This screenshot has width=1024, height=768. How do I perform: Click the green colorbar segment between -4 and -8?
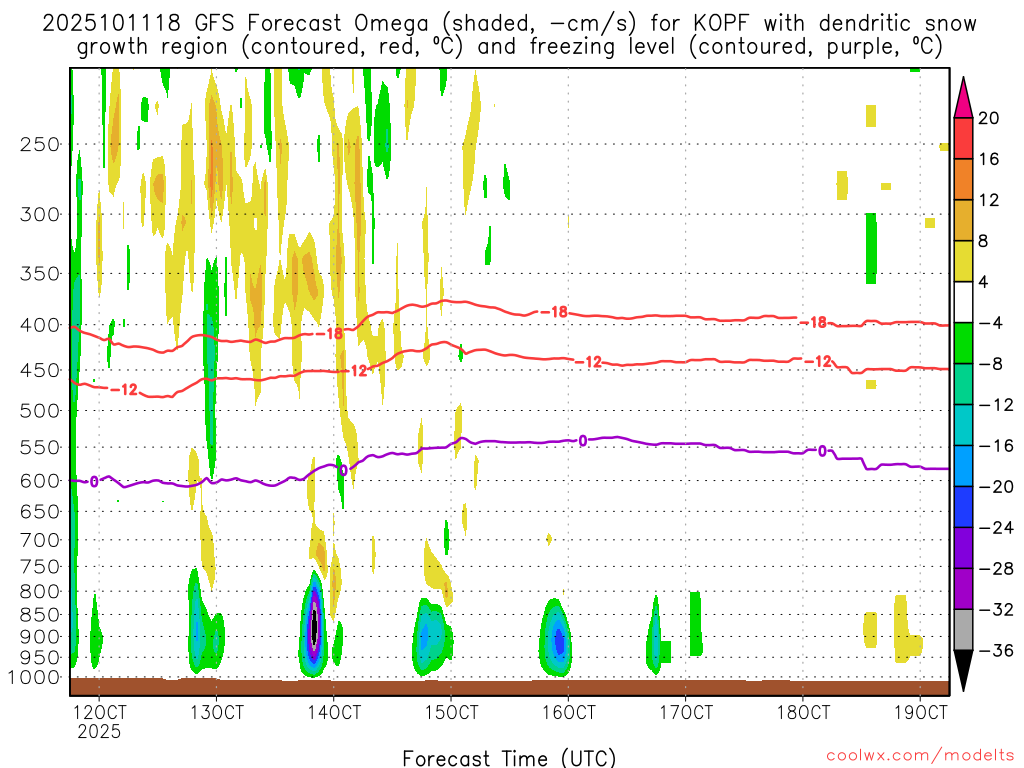963,343
